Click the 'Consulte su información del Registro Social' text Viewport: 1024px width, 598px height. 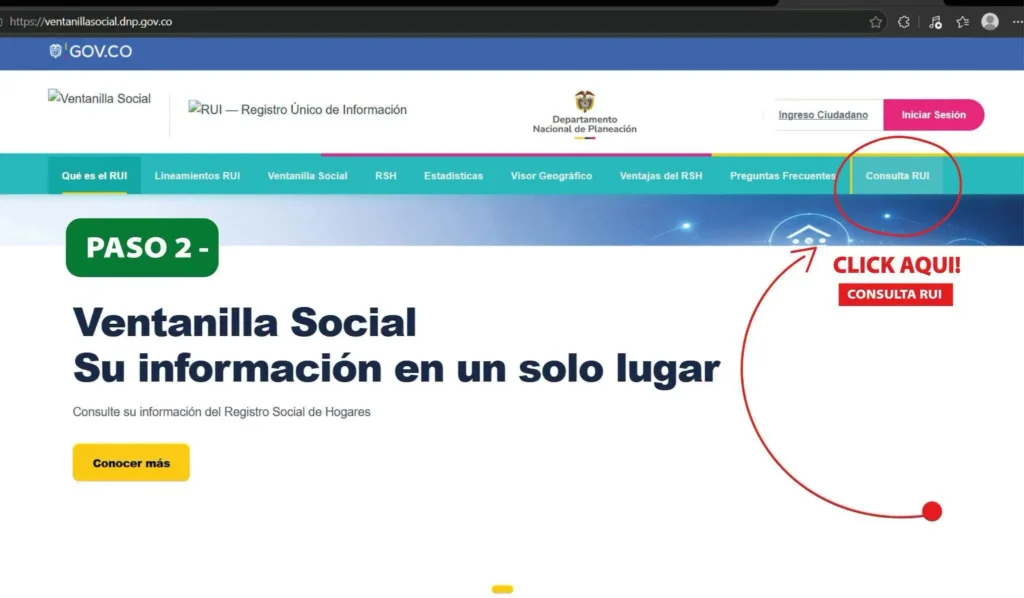[x=221, y=412]
